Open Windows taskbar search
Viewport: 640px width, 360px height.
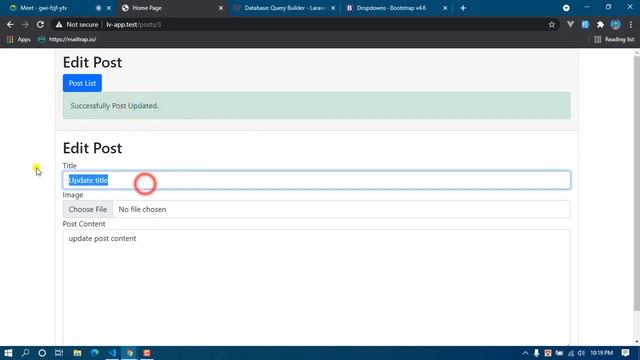[x=25, y=353]
